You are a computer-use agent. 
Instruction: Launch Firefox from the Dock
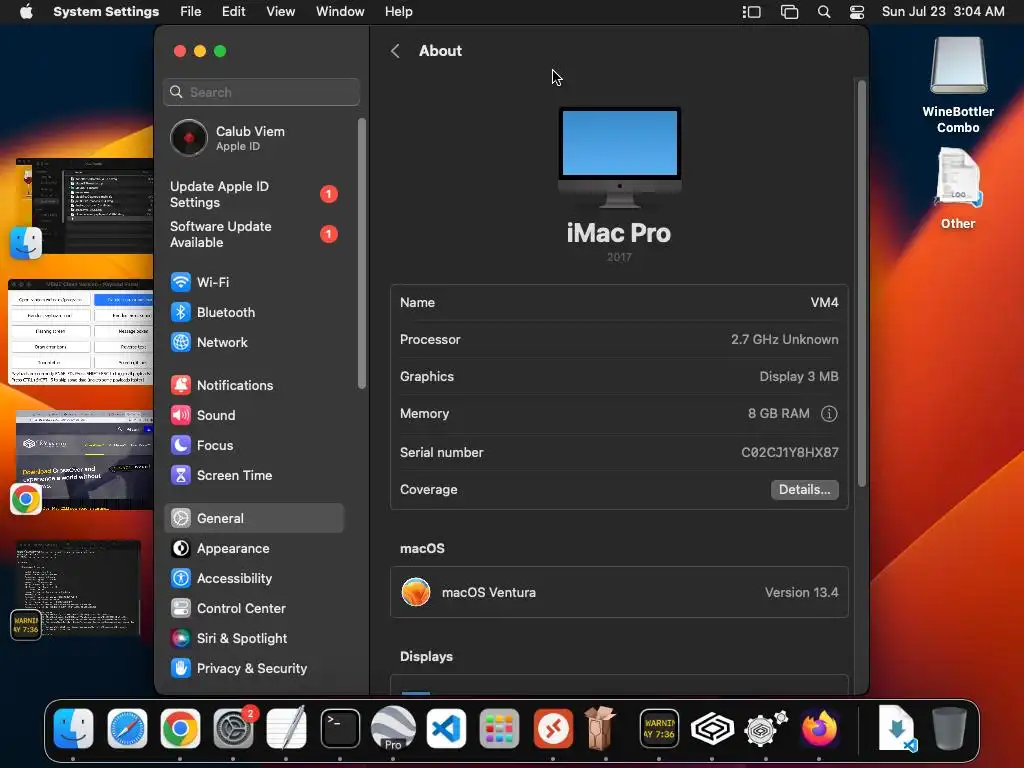pyautogui.click(x=819, y=728)
